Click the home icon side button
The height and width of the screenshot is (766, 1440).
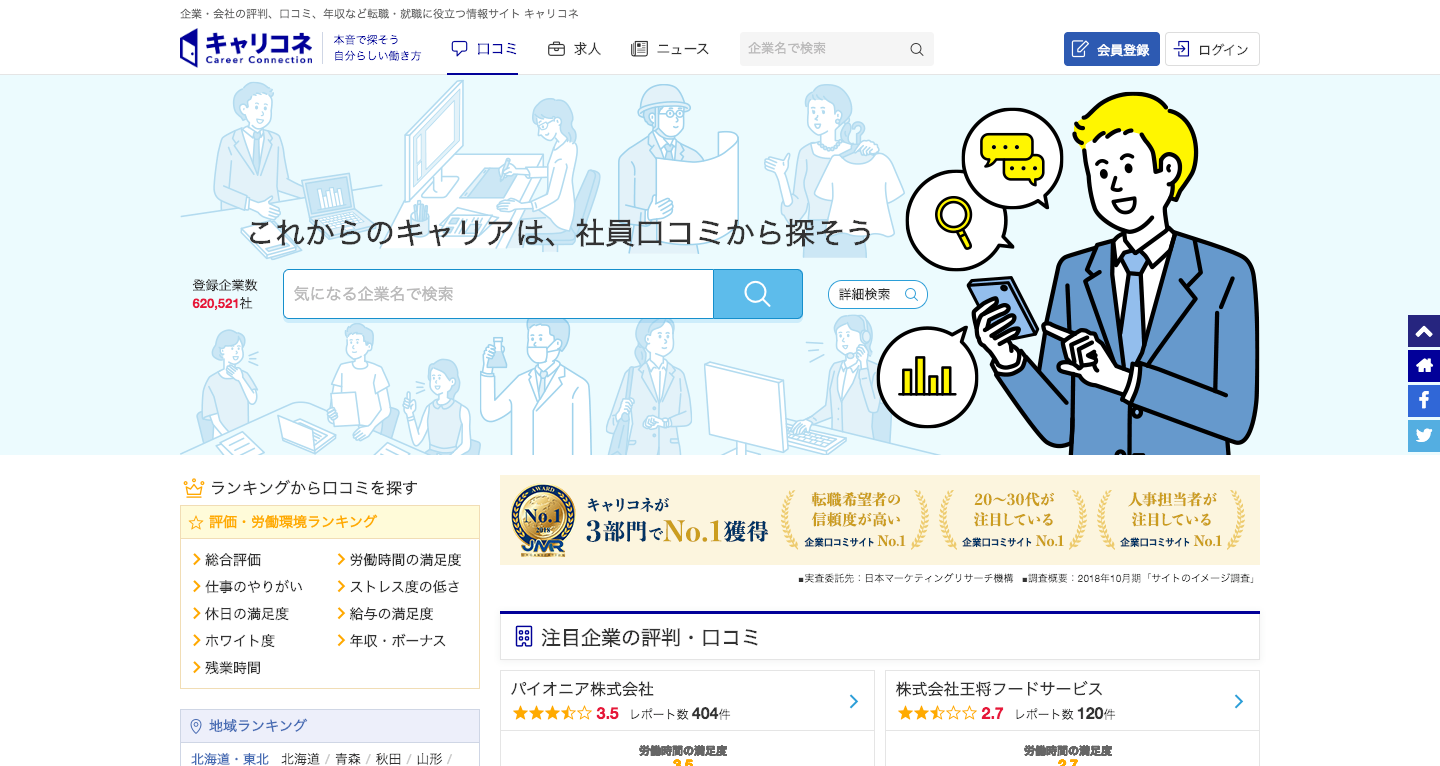1424,366
